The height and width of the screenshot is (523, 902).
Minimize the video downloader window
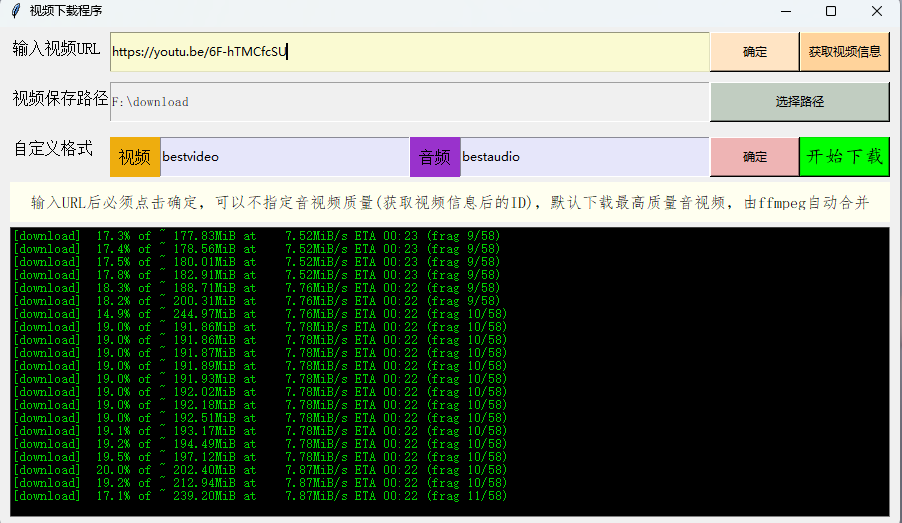[x=786, y=11]
